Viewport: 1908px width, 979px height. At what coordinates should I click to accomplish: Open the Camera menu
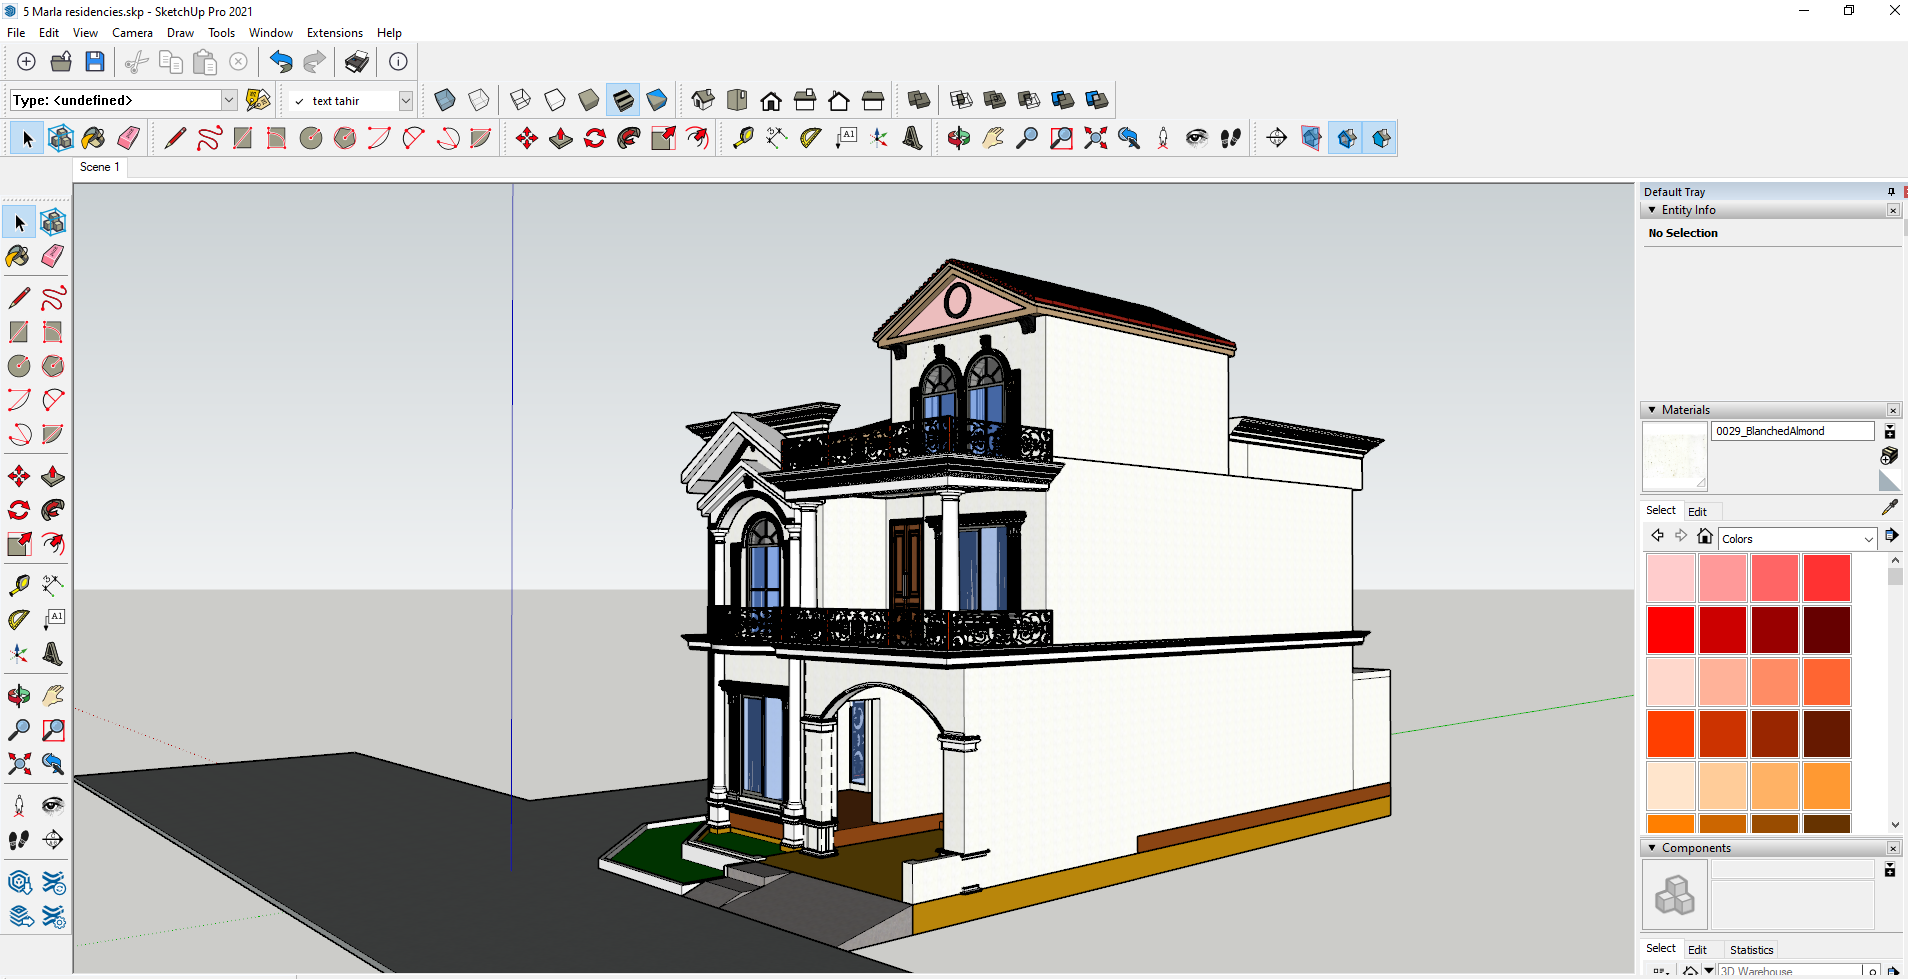click(x=132, y=33)
